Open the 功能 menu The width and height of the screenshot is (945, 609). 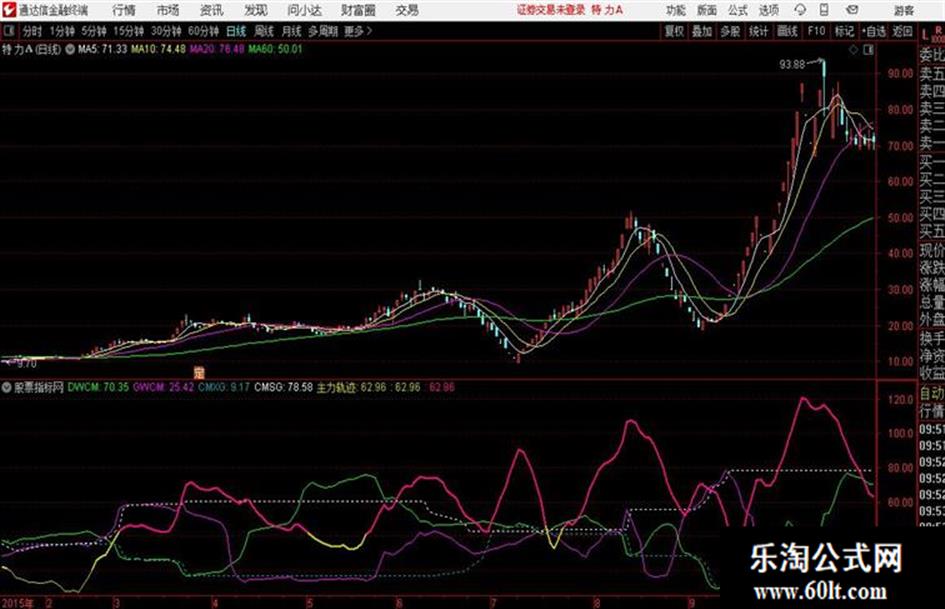676,10
